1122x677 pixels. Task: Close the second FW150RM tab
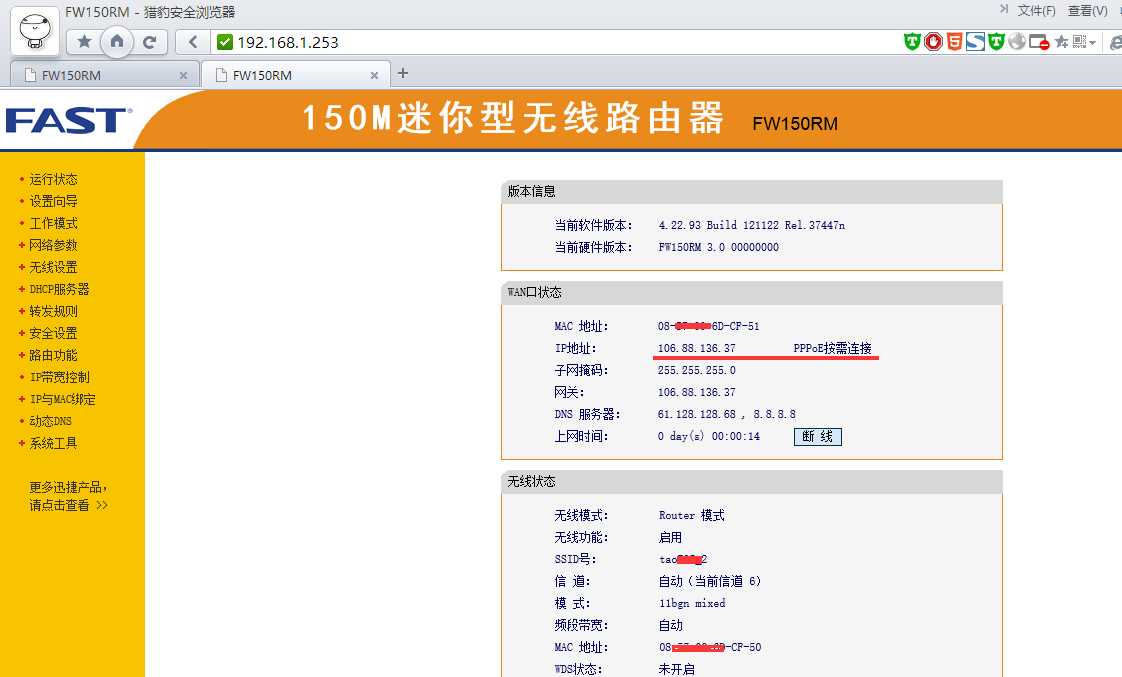(x=374, y=75)
